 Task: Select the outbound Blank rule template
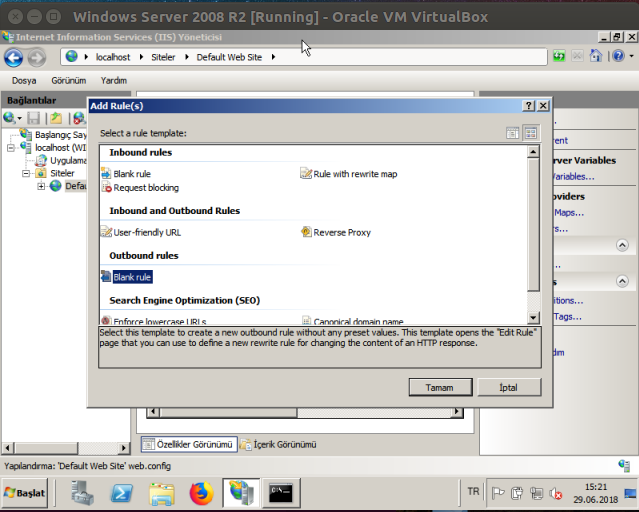[127, 277]
